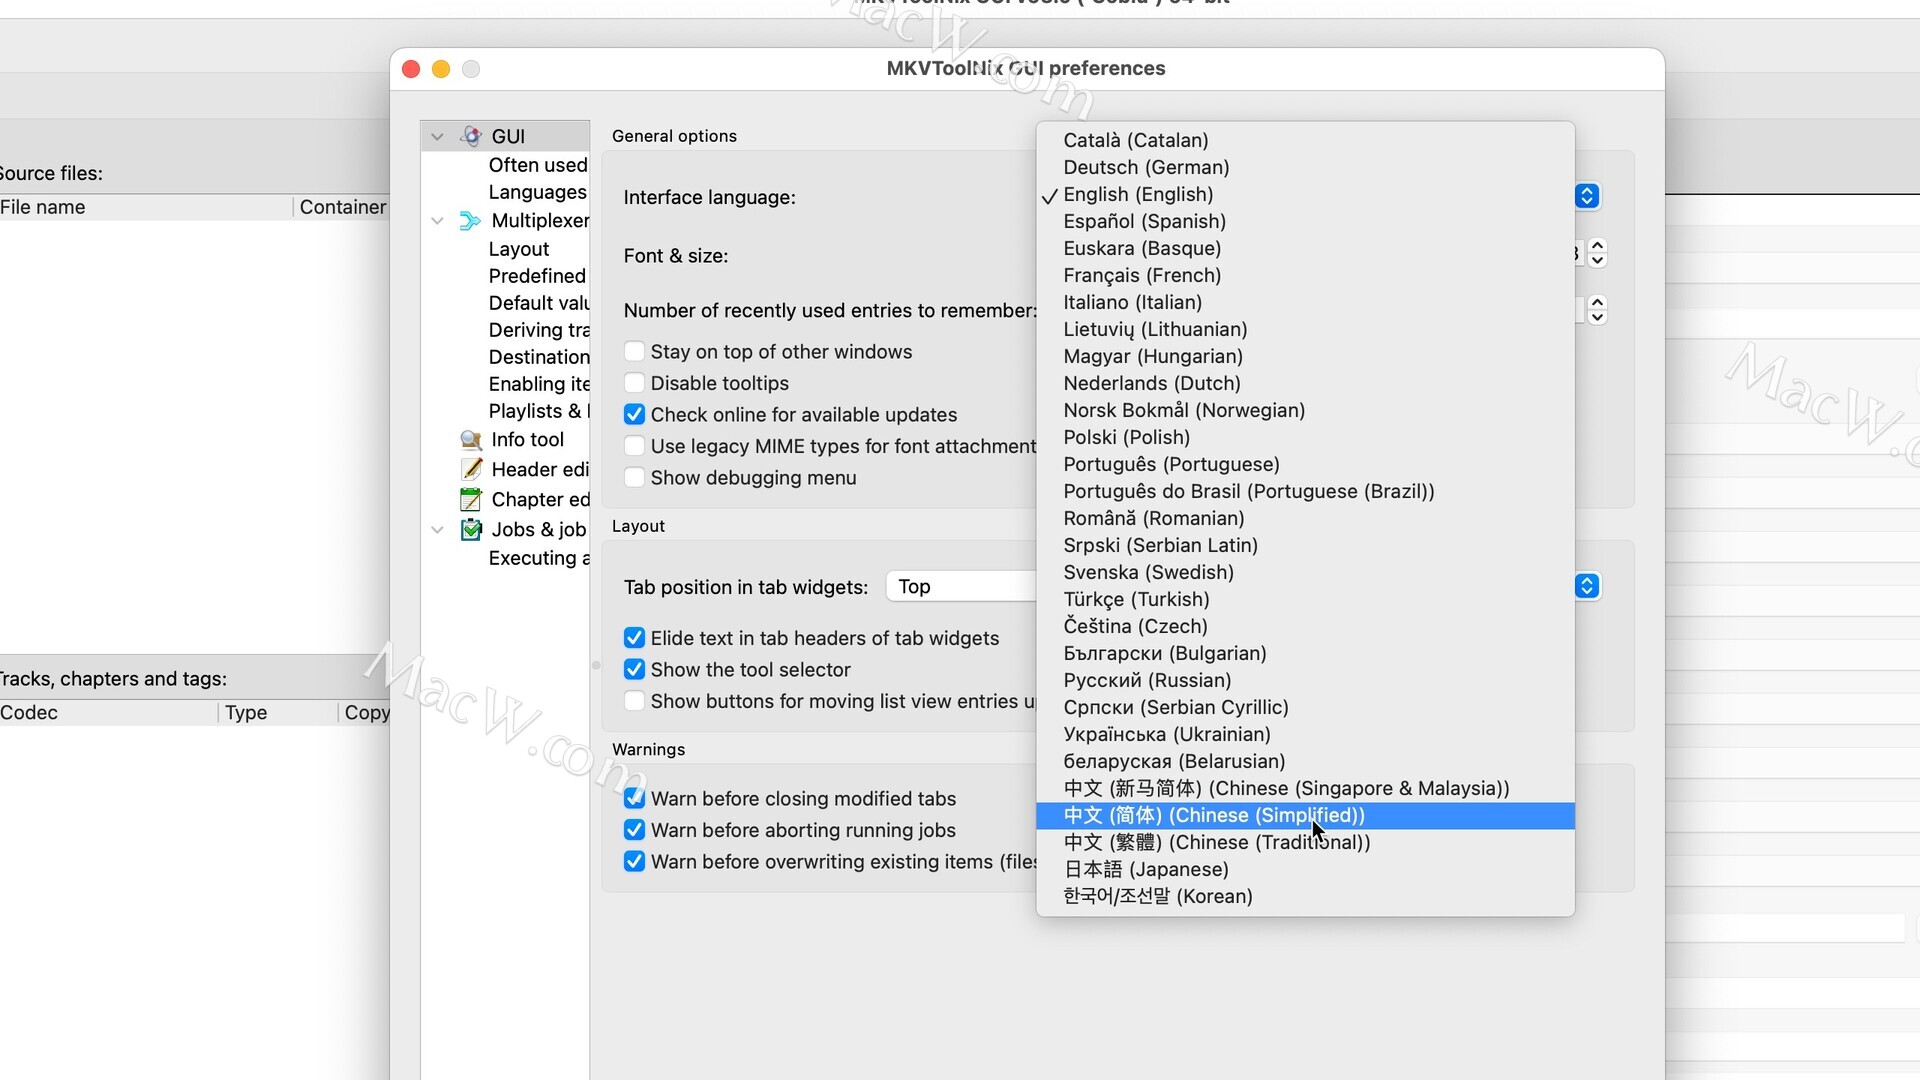Enable Disable tooltips checkbox
Viewport: 1920px width, 1080px height.
pos(634,383)
